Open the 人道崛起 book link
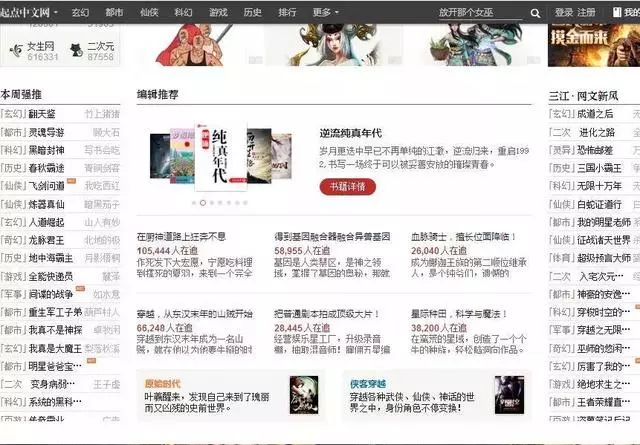 (46, 222)
